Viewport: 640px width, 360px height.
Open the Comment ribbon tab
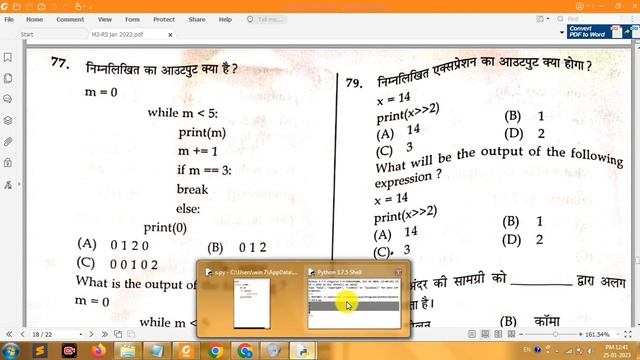click(70, 19)
